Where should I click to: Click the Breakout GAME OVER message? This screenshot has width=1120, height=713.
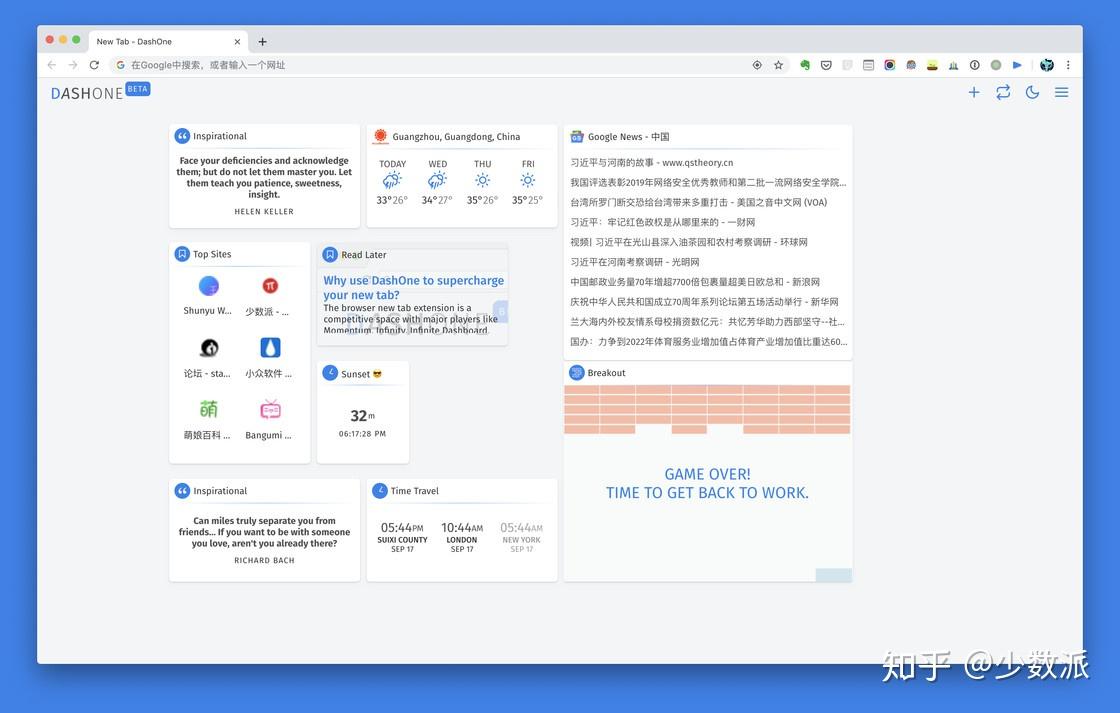pos(707,484)
